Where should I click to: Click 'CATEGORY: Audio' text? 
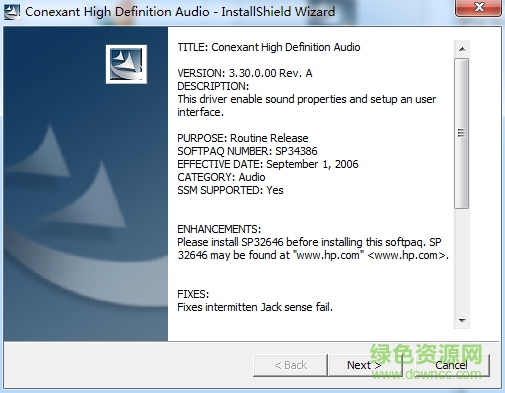point(221,177)
